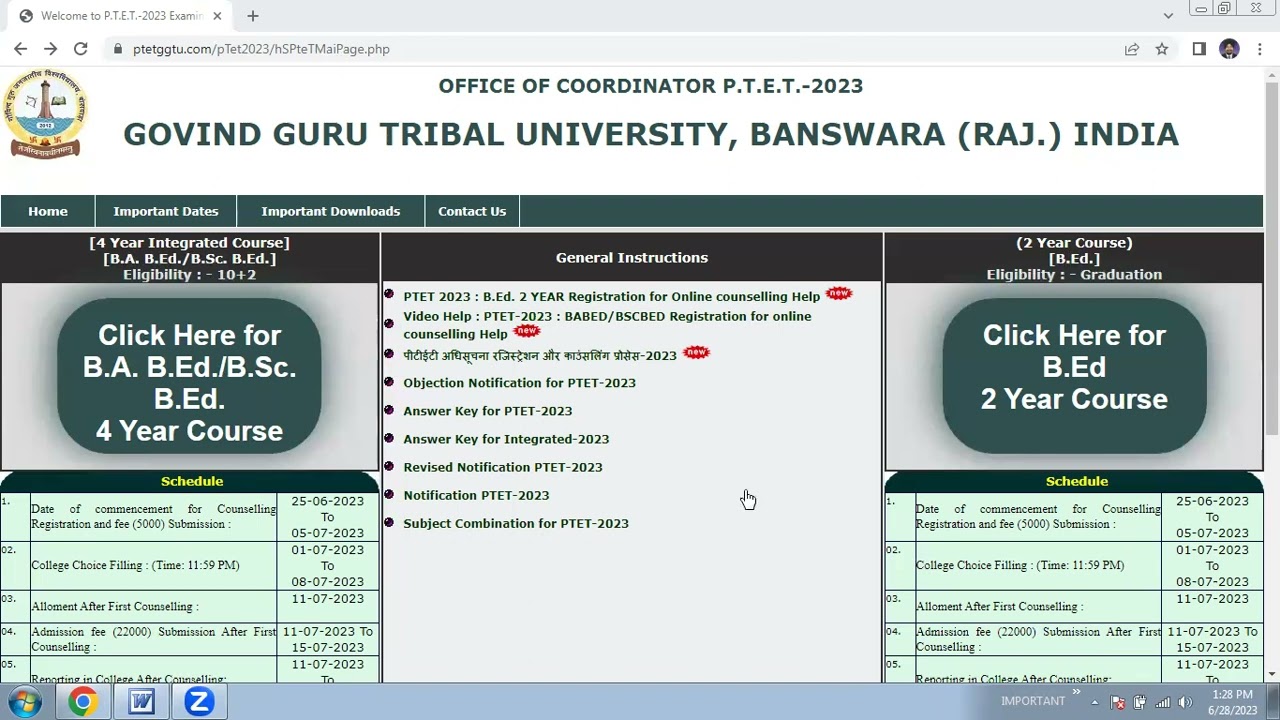View site information lock icon
The width and height of the screenshot is (1280, 720).
[118, 49]
